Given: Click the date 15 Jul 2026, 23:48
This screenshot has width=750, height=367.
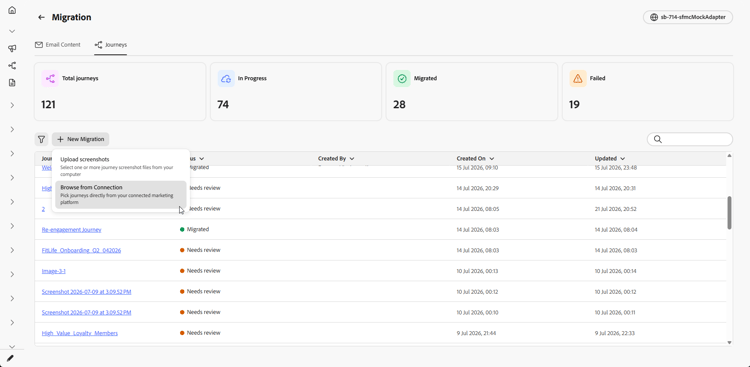Looking at the screenshot, I should pos(616,168).
